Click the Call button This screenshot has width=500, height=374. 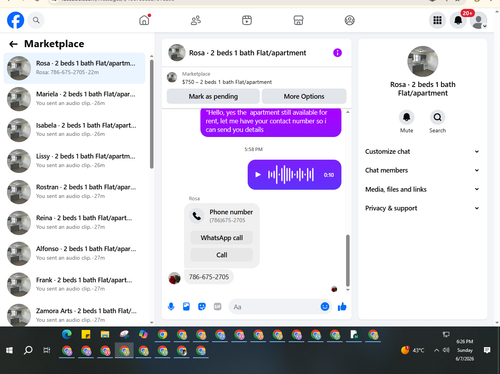pyautogui.click(x=222, y=255)
